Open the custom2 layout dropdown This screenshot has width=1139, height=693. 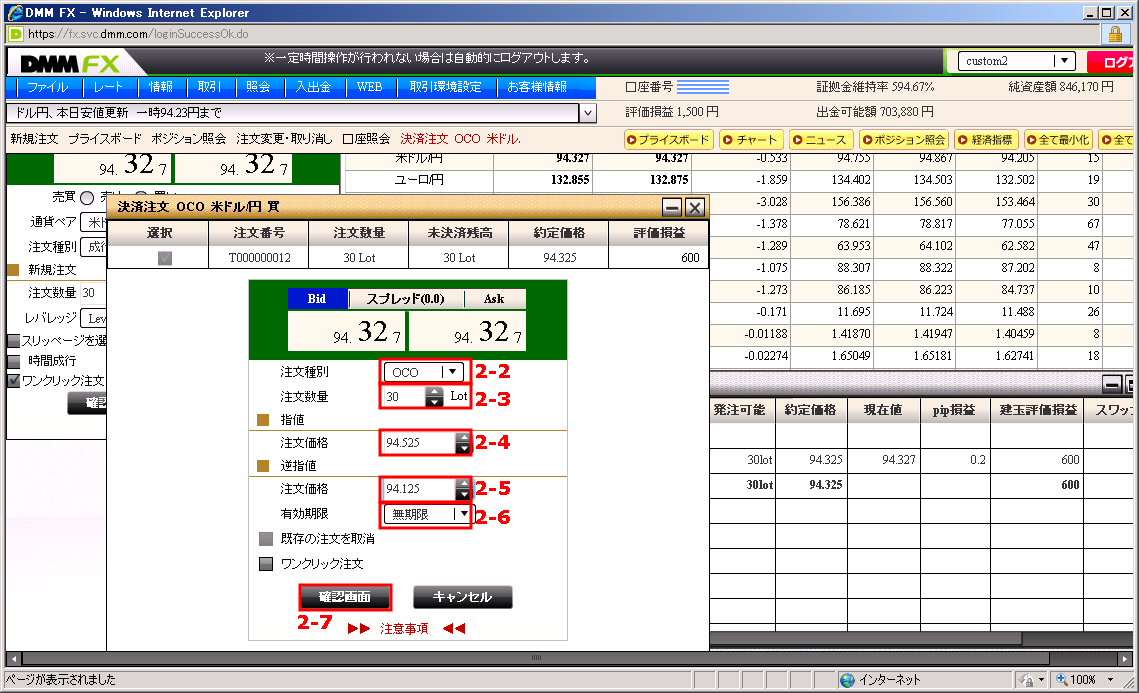[x=1016, y=61]
